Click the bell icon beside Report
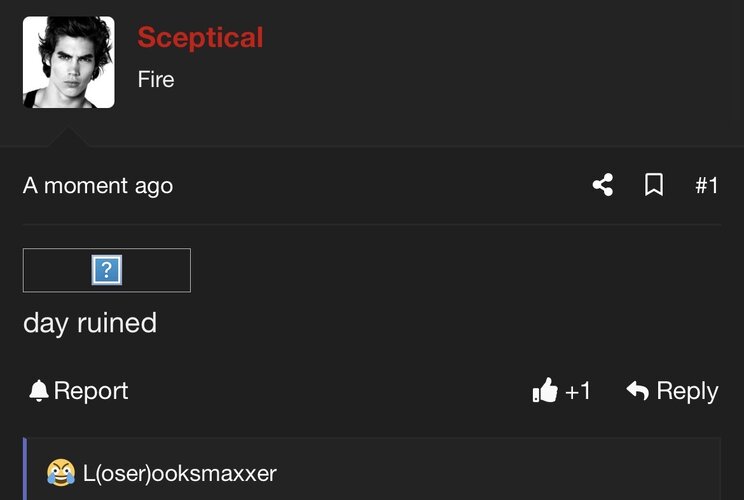The height and width of the screenshot is (500, 744). (39, 391)
